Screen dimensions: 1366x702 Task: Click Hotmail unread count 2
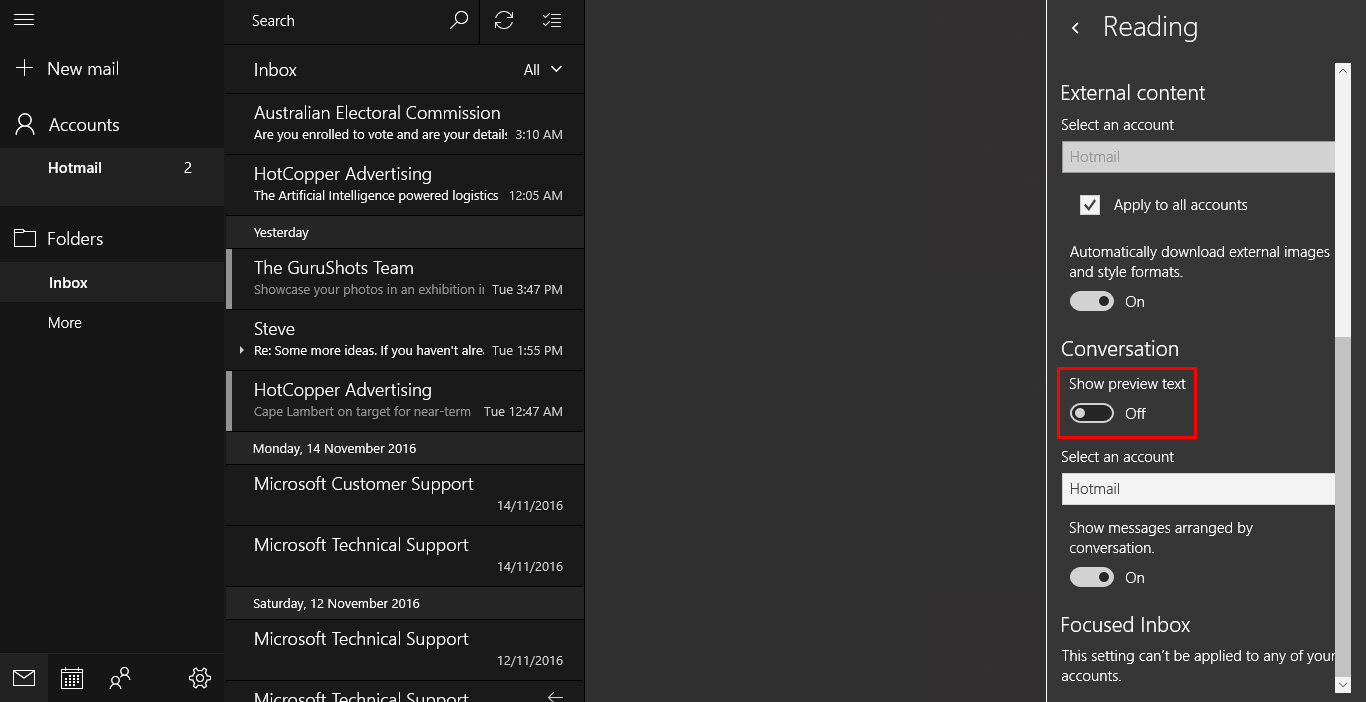point(188,167)
